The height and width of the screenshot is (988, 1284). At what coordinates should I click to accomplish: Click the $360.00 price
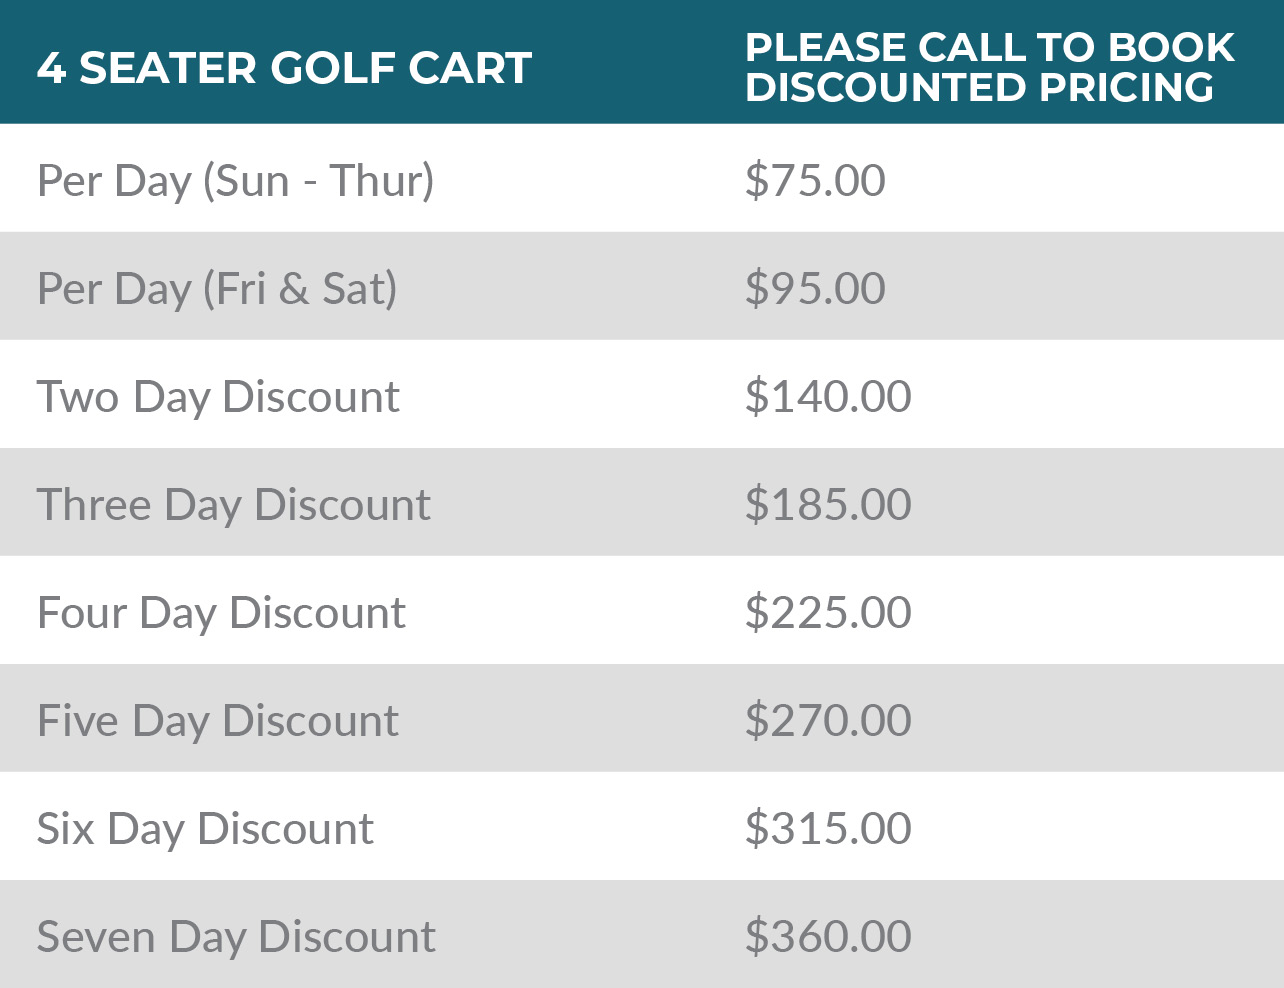[x=828, y=937]
